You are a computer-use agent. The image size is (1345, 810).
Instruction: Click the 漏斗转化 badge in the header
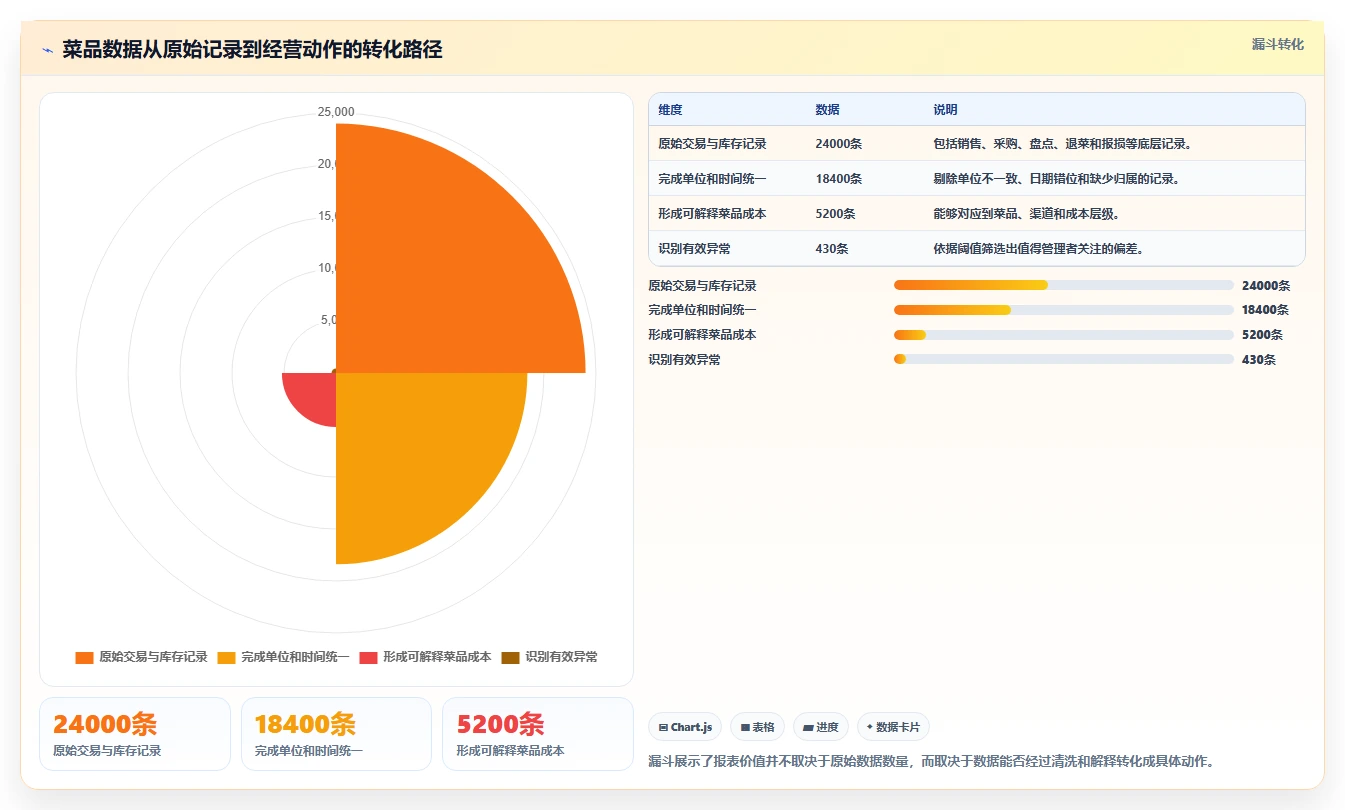[1277, 44]
